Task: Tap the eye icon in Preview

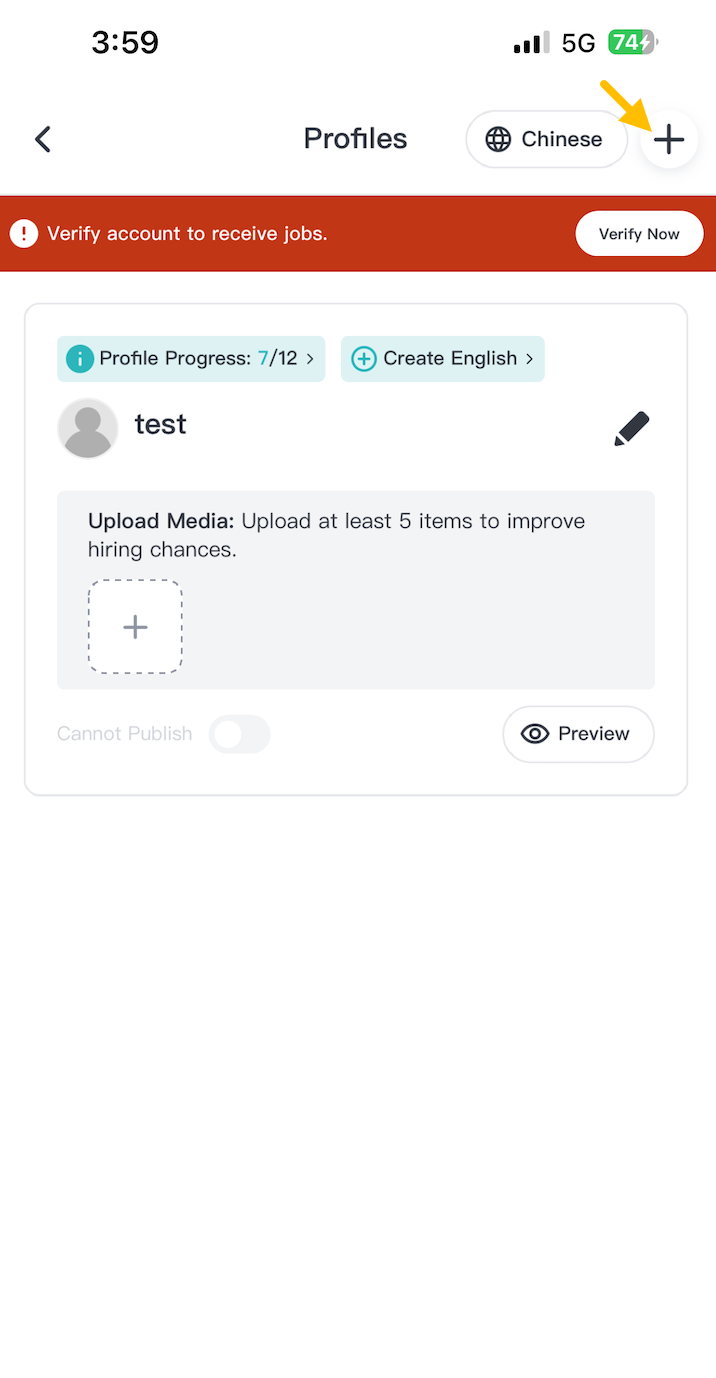Action: [x=536, y=734]
